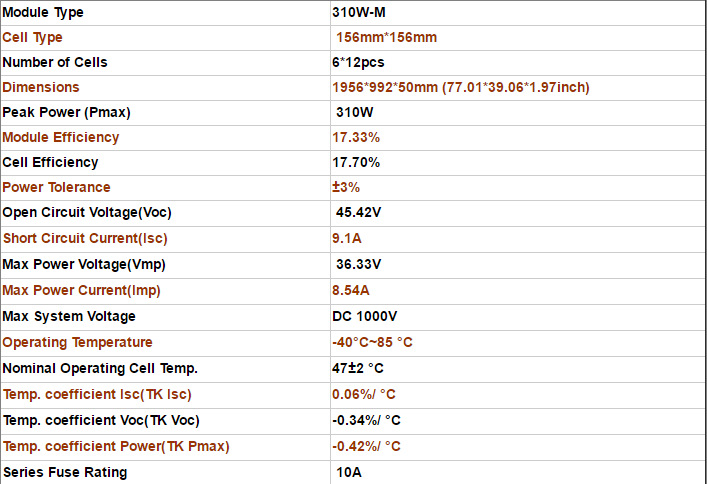The width and height of the screenshot is (707, 484).
Task: Select the '9.1A' current value
Action: (347, 238)
